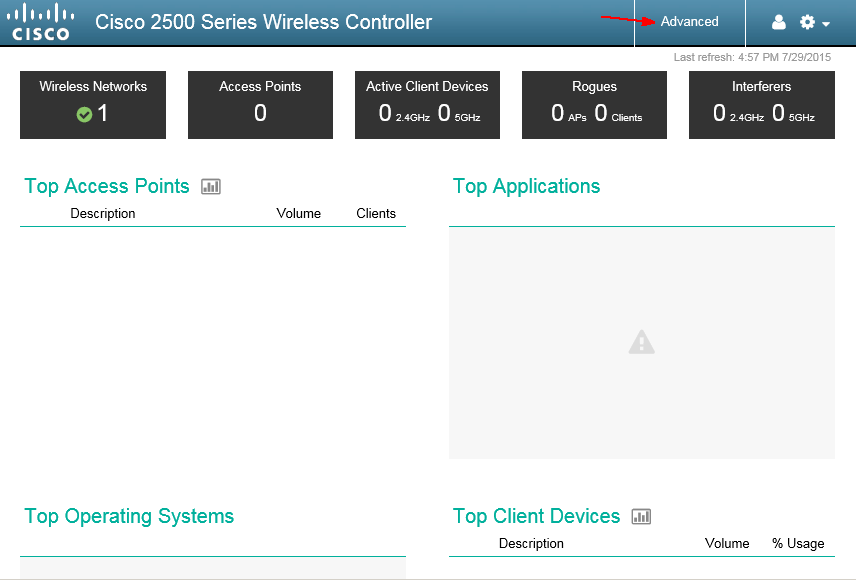Open the Access Points tile
The width and height of the screenshot is (856, 580).
click(260, 105)
